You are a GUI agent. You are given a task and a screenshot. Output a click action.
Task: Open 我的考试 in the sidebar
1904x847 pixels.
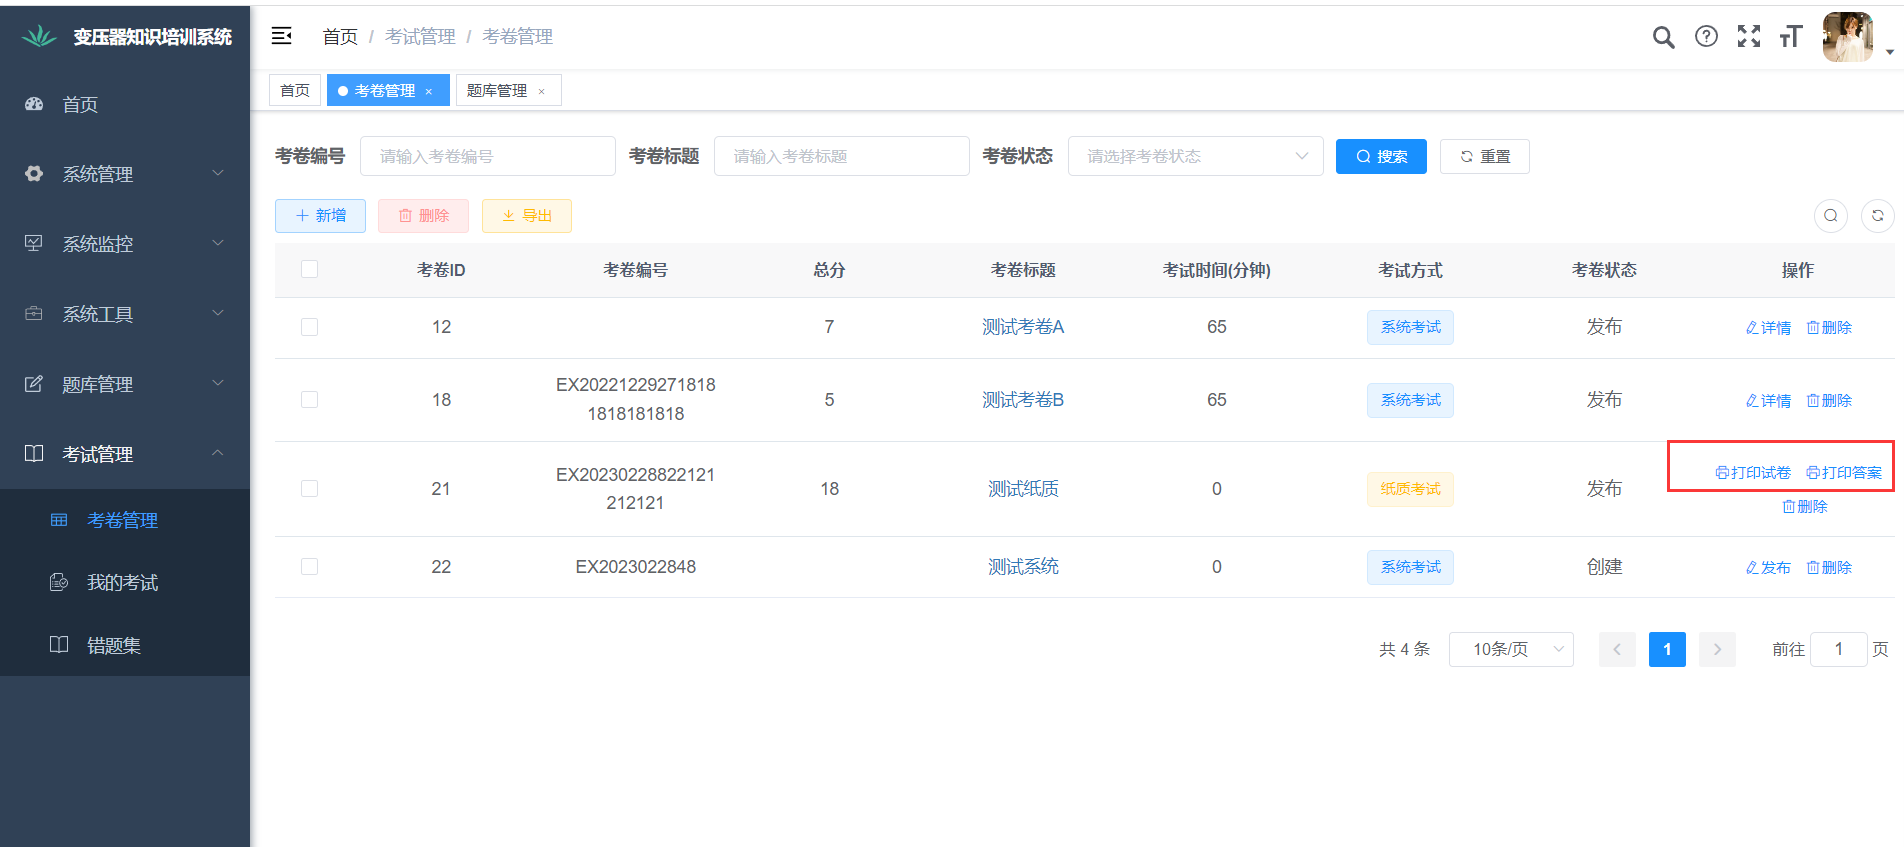tap(122, 582)
